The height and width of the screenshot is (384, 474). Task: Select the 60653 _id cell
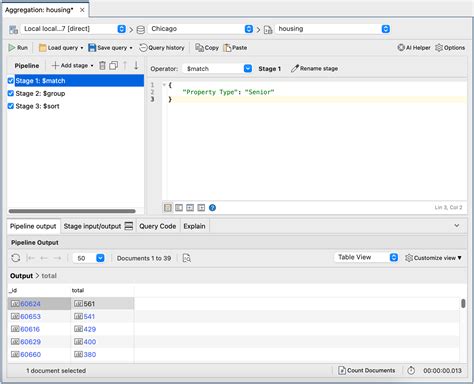(39, 316)
